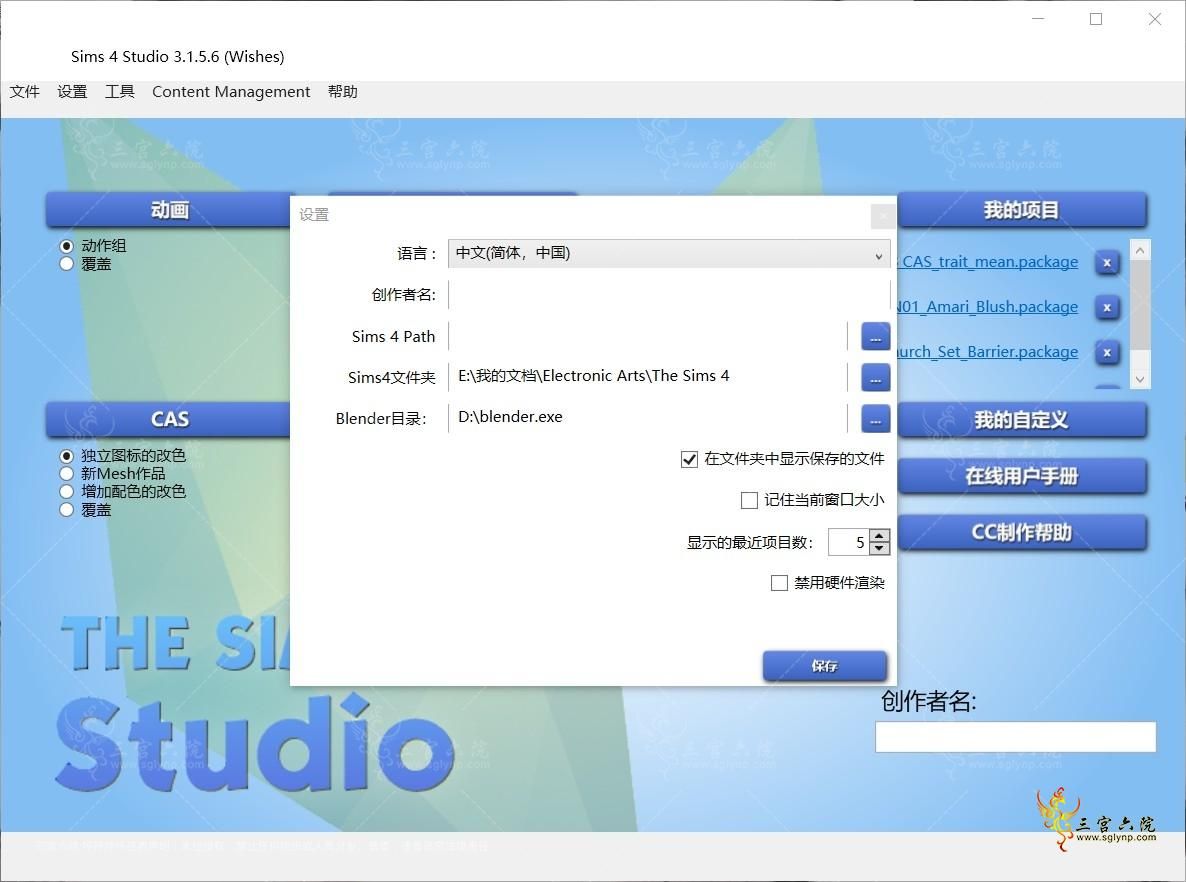Click the 动画 button
1186x882 pixels.
tap(168, 210)
